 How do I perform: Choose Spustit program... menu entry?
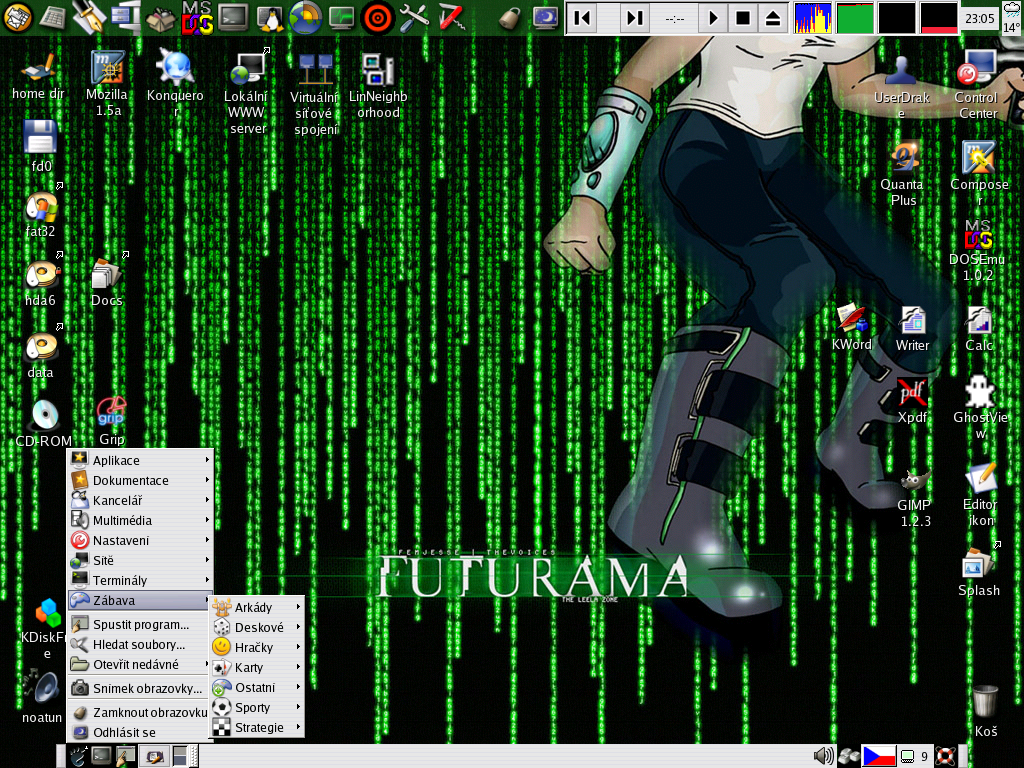[x=140, y=625]
